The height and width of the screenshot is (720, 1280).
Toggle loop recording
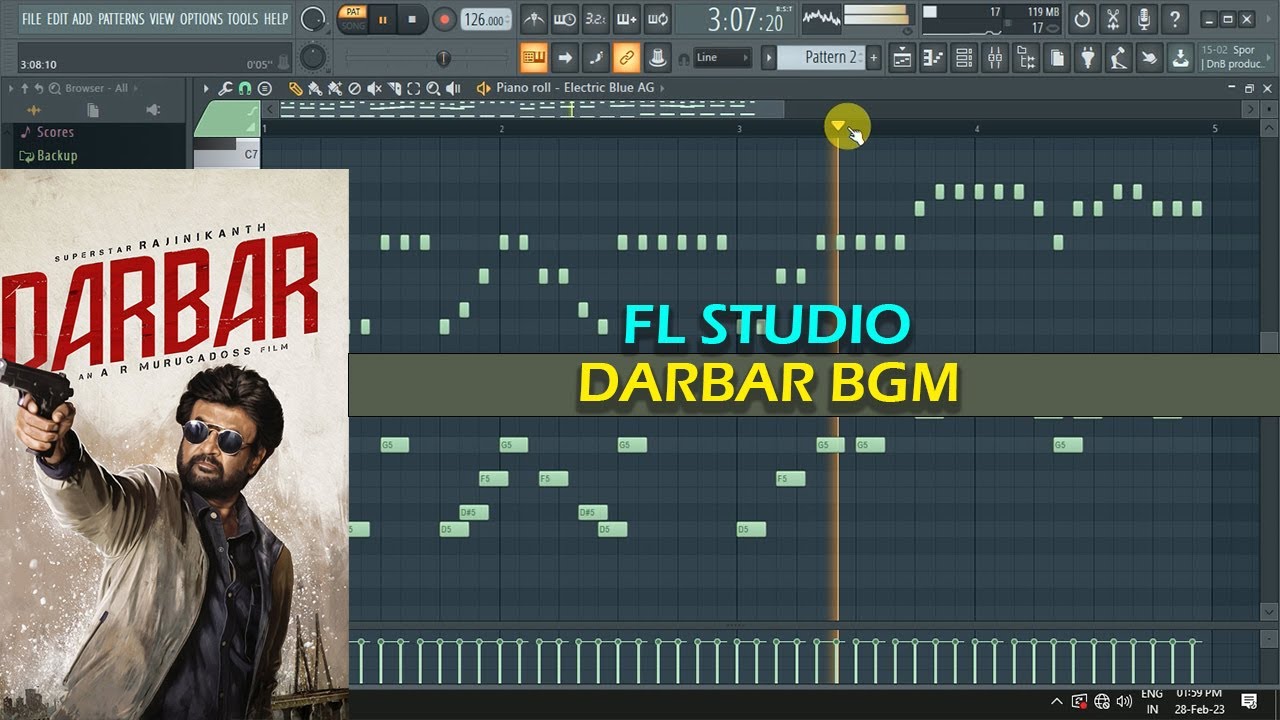[657, 19]
